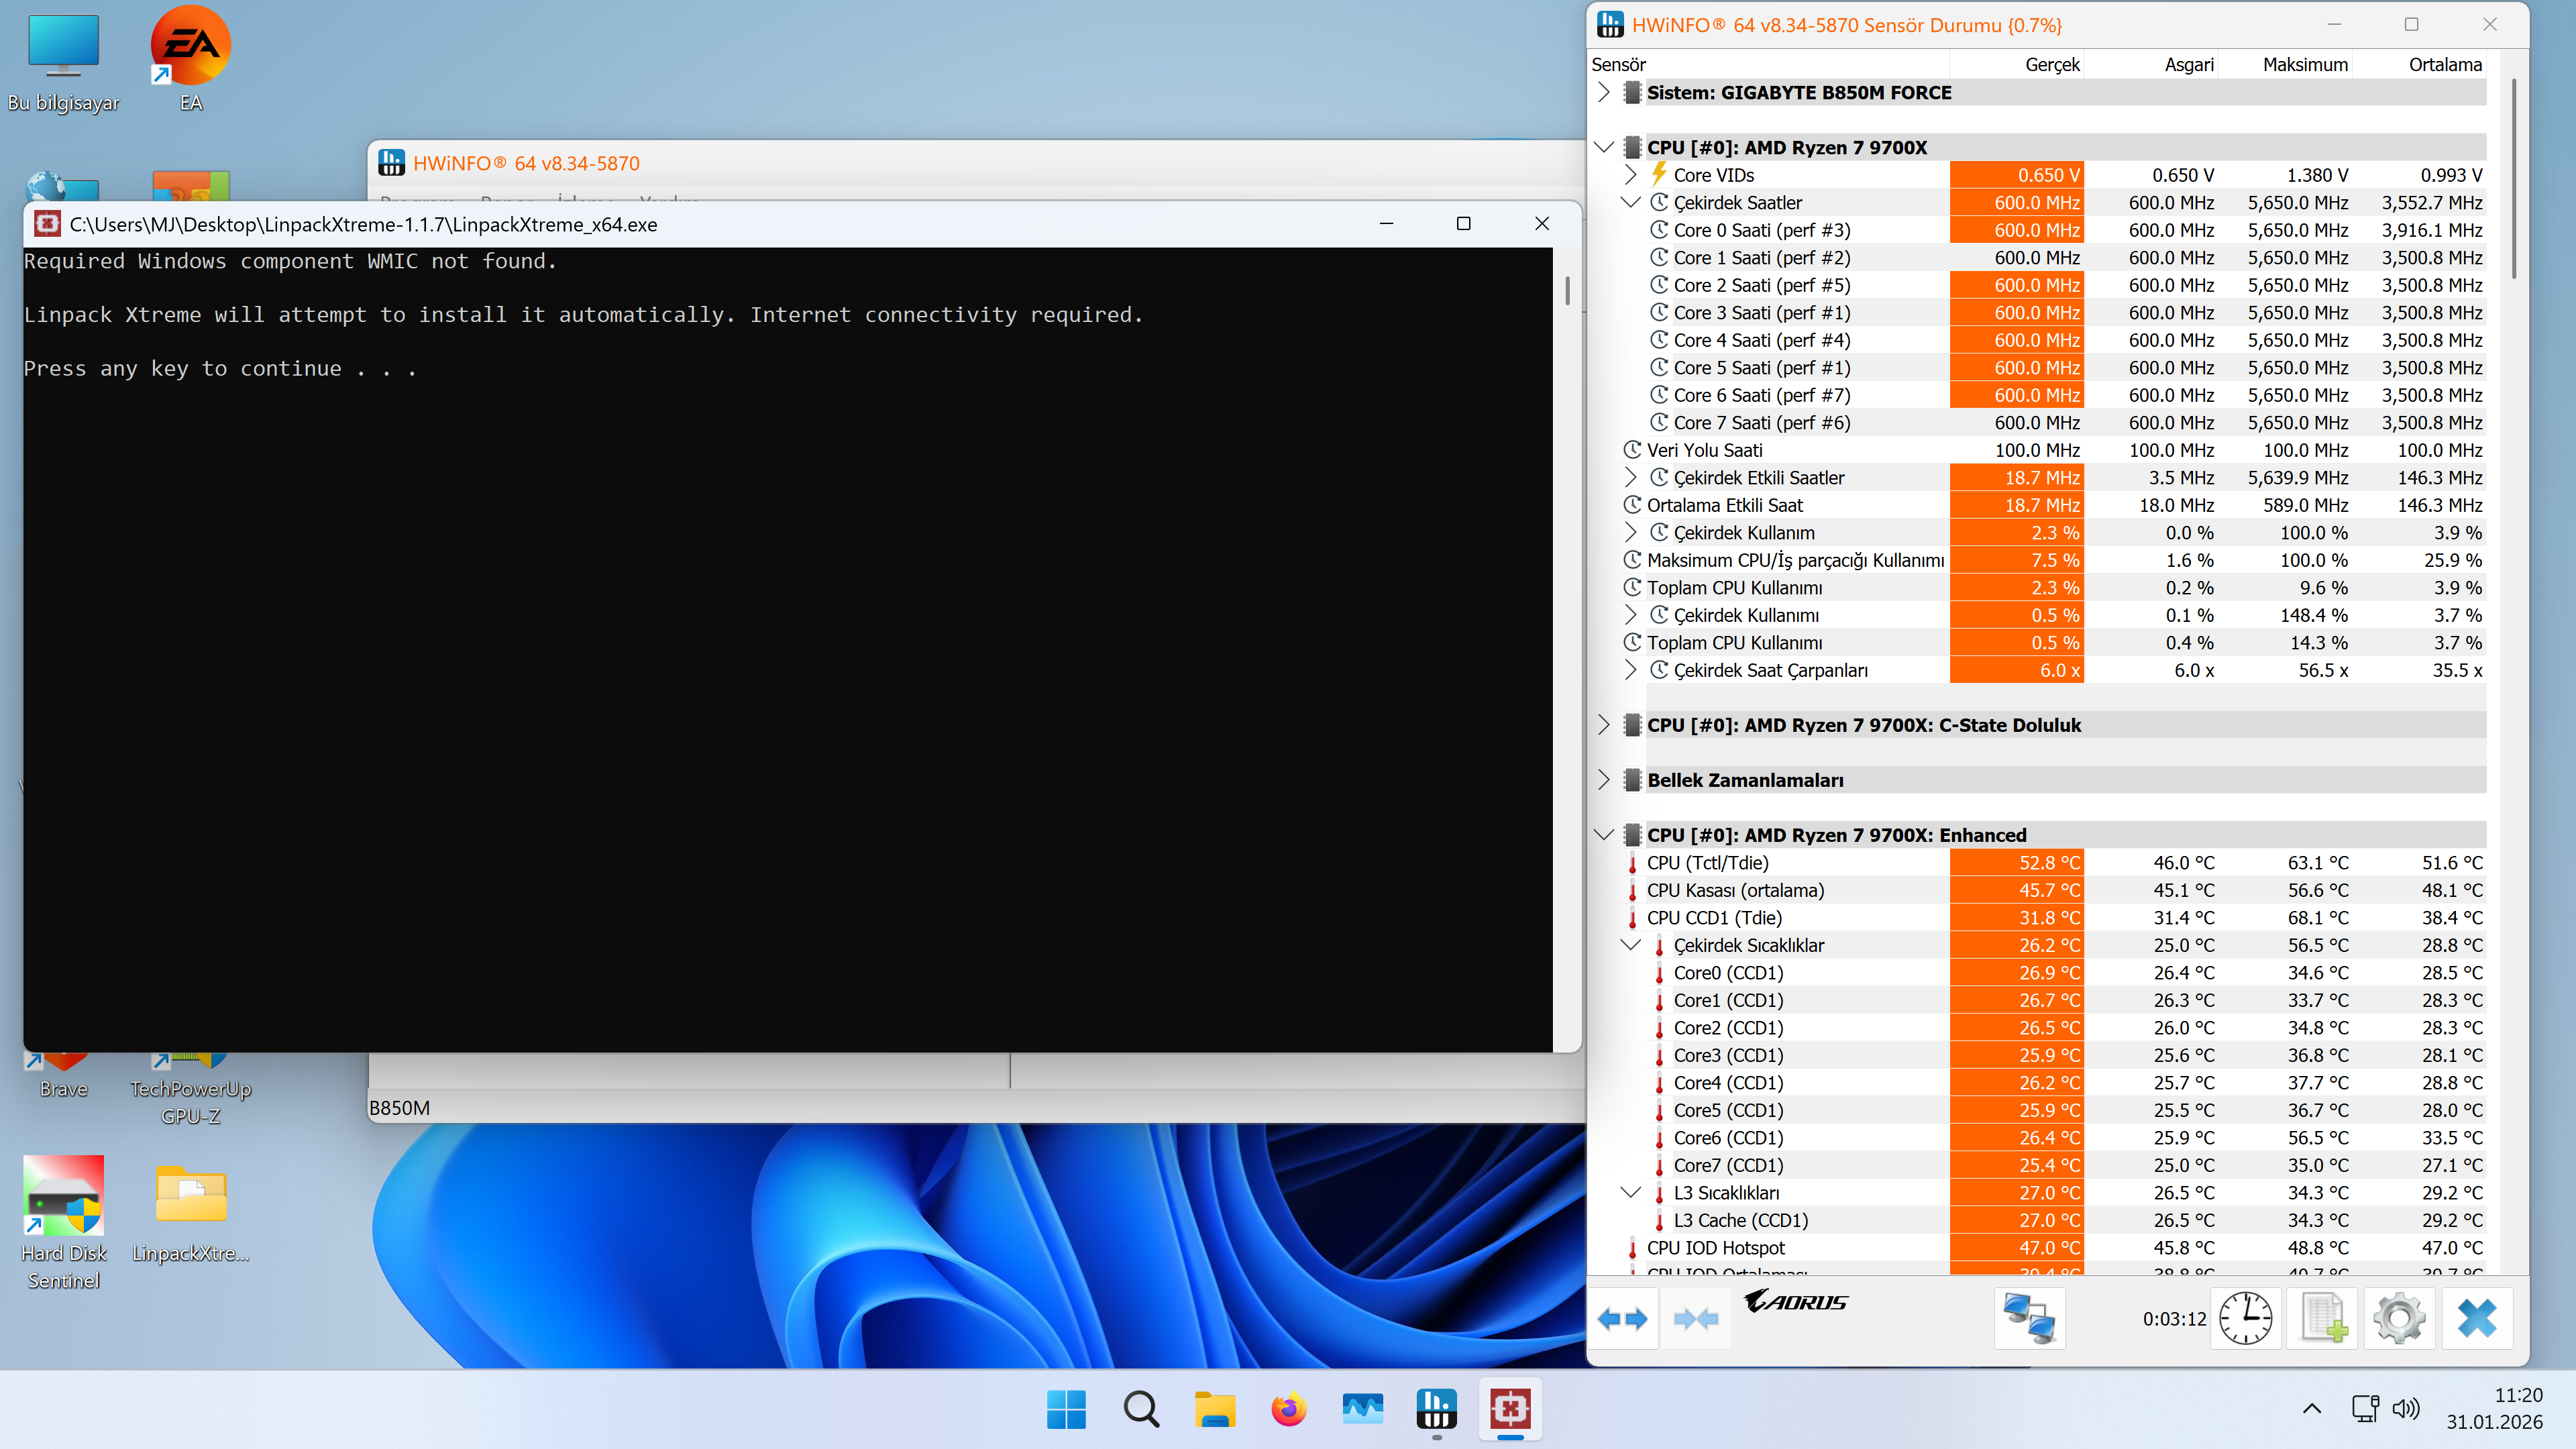
Task: Click the HWiNFO 64 v8.34-5870 main window title bar
Action: (975, 163)
